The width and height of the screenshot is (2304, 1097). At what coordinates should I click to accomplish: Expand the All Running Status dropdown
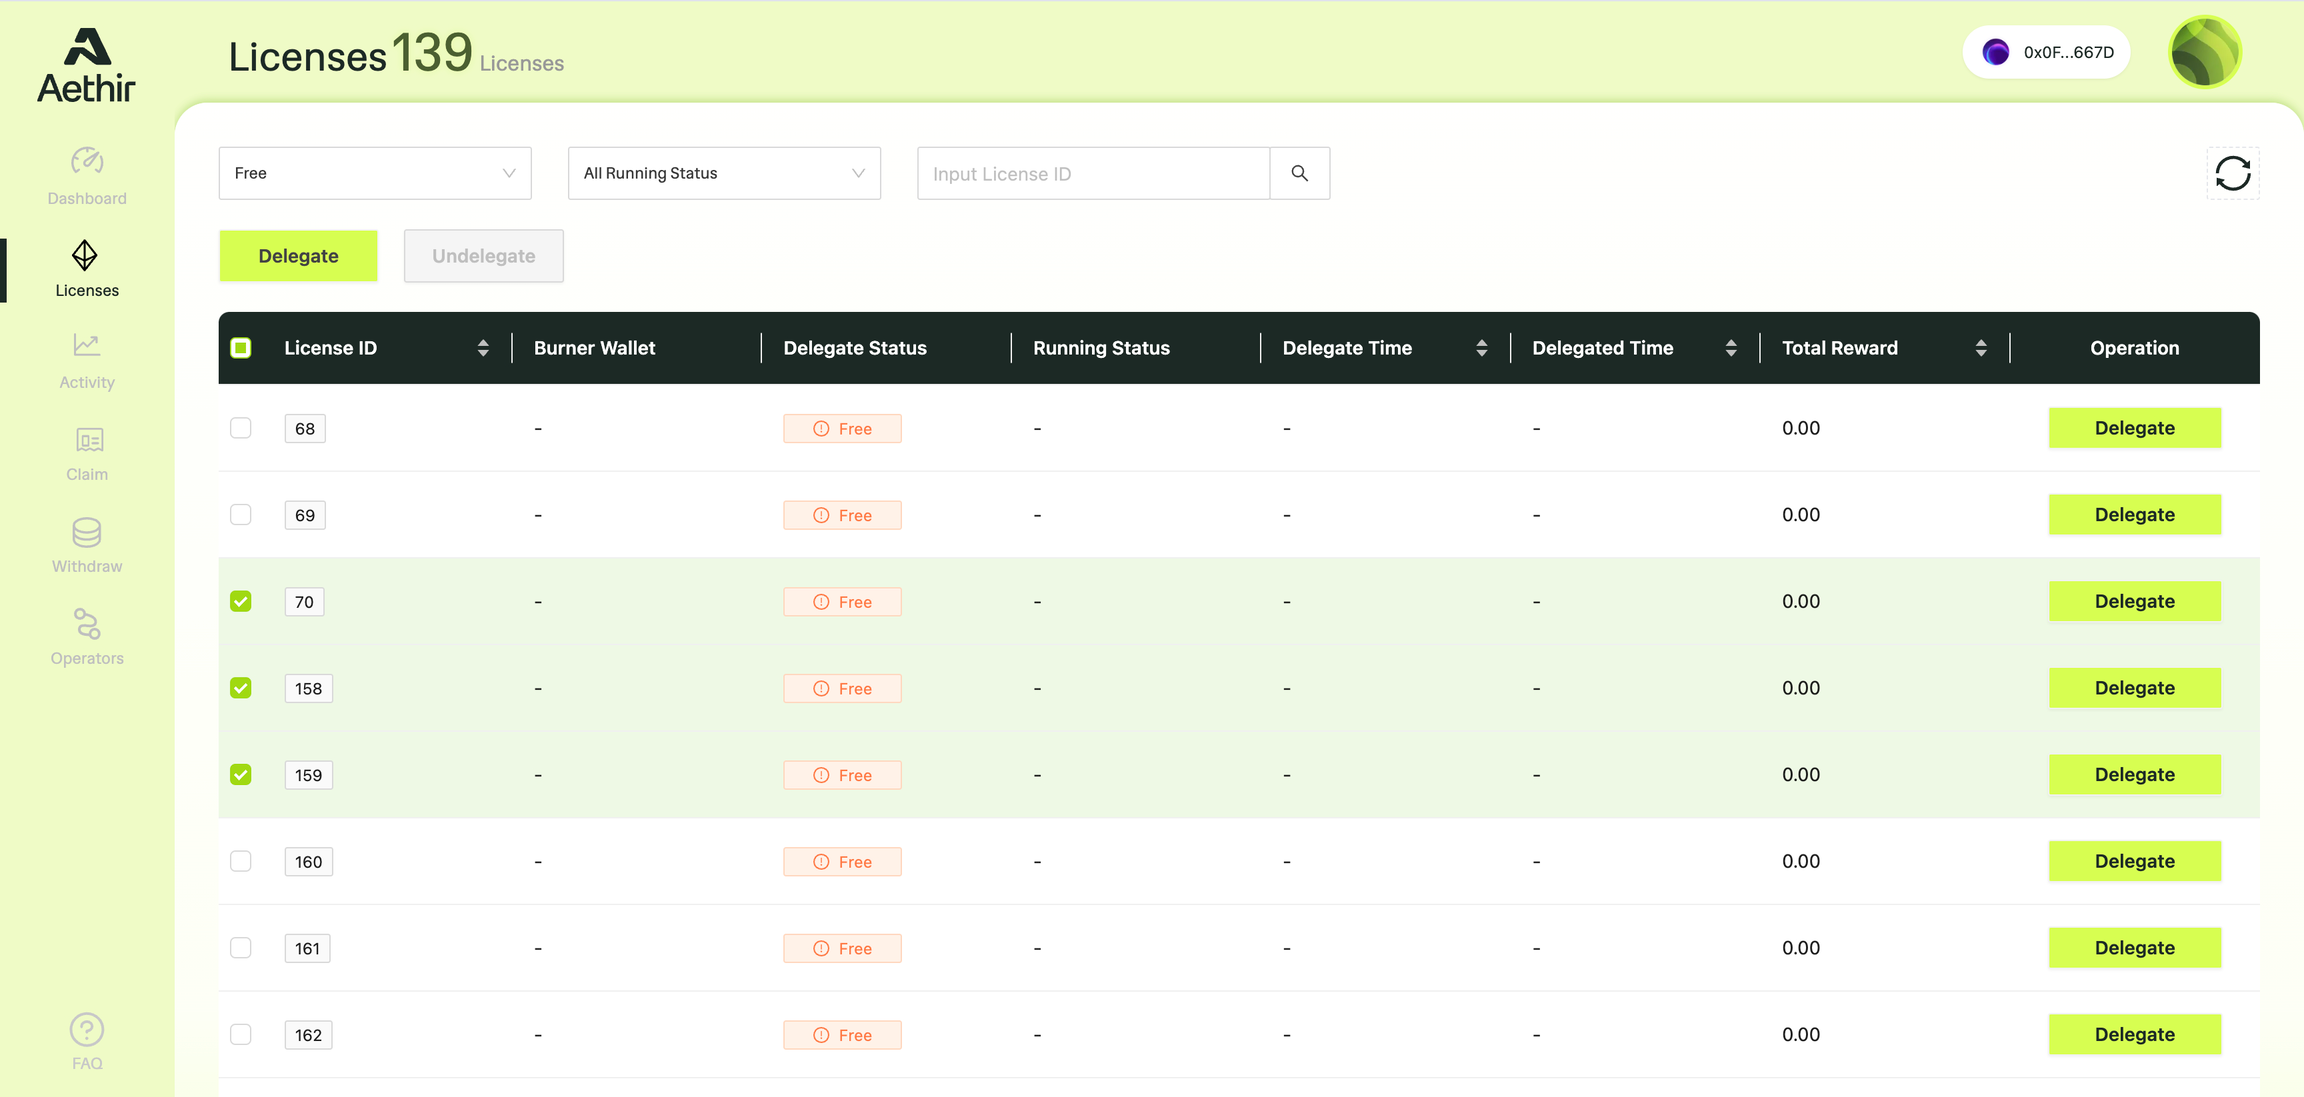(x=724, y=174)
